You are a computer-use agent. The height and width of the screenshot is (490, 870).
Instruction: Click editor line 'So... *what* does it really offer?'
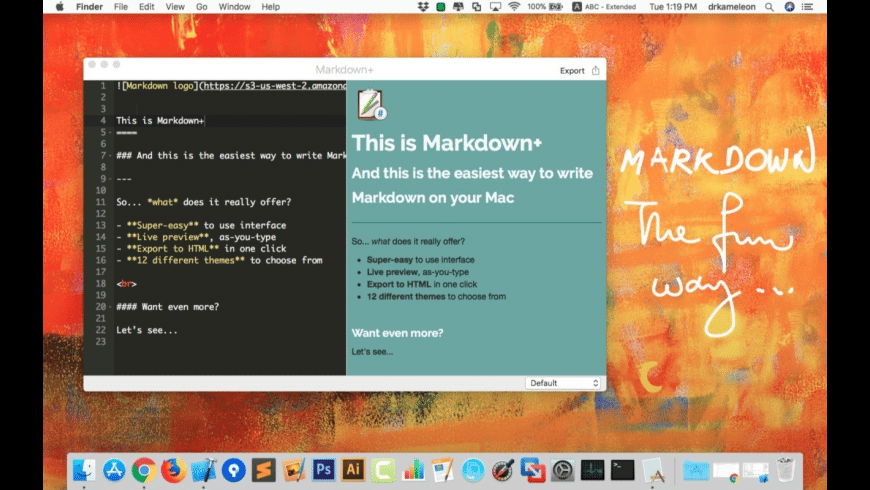204,202
